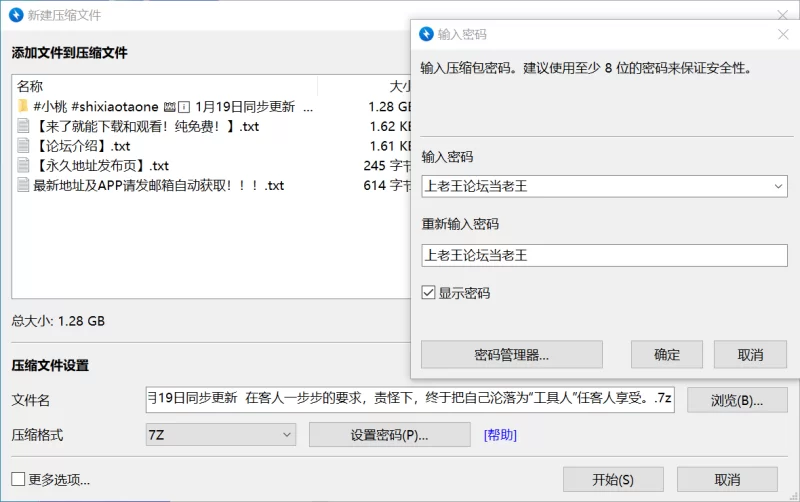This screenshot has height=502, width=800.
Task: Select file 【论坛介绍】.txt
Action: click(82, 146)
